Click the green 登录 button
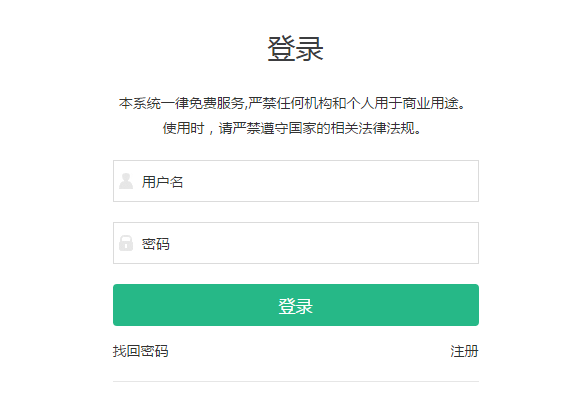This screenshot has height=410, width=573. [296, 305]
